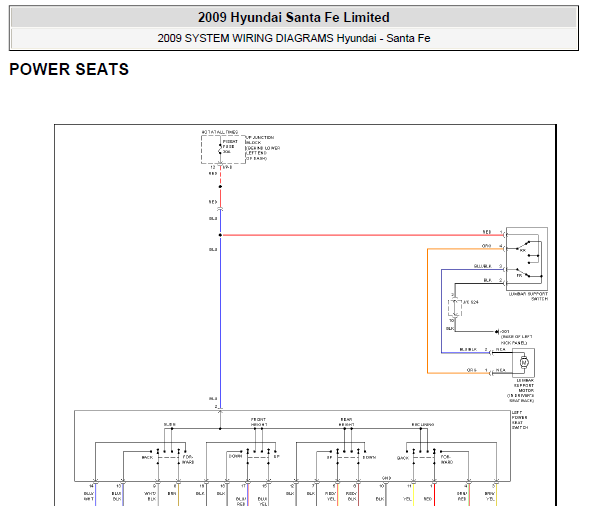
Task: Click the 'SLIDE' switch label
Action: pyautogui.click(x=169, y=425)
